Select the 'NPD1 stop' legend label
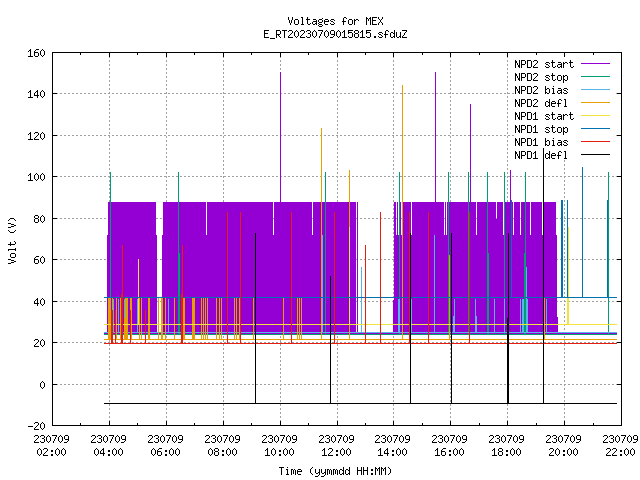640x480 pixels. (541, 129)
